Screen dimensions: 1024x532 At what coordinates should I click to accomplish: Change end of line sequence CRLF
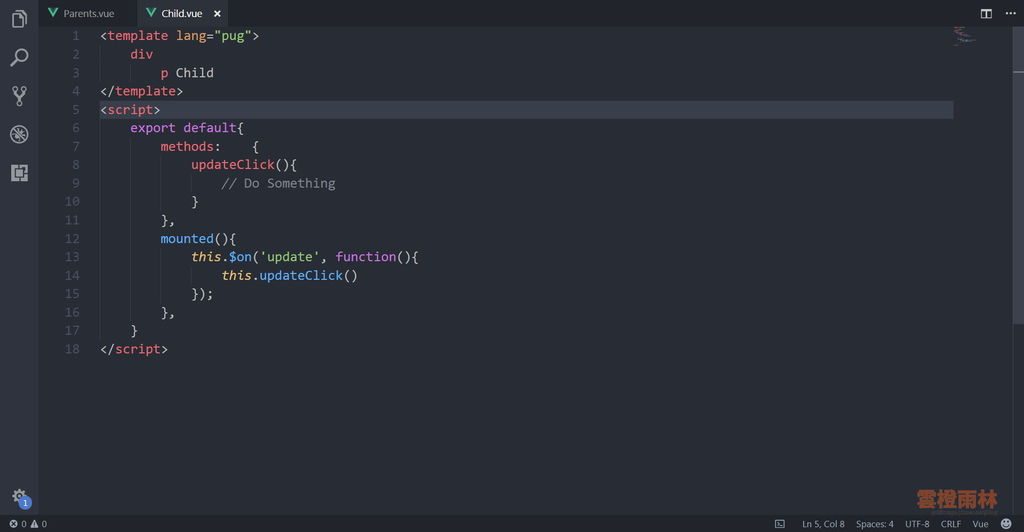tap(950, 524)
